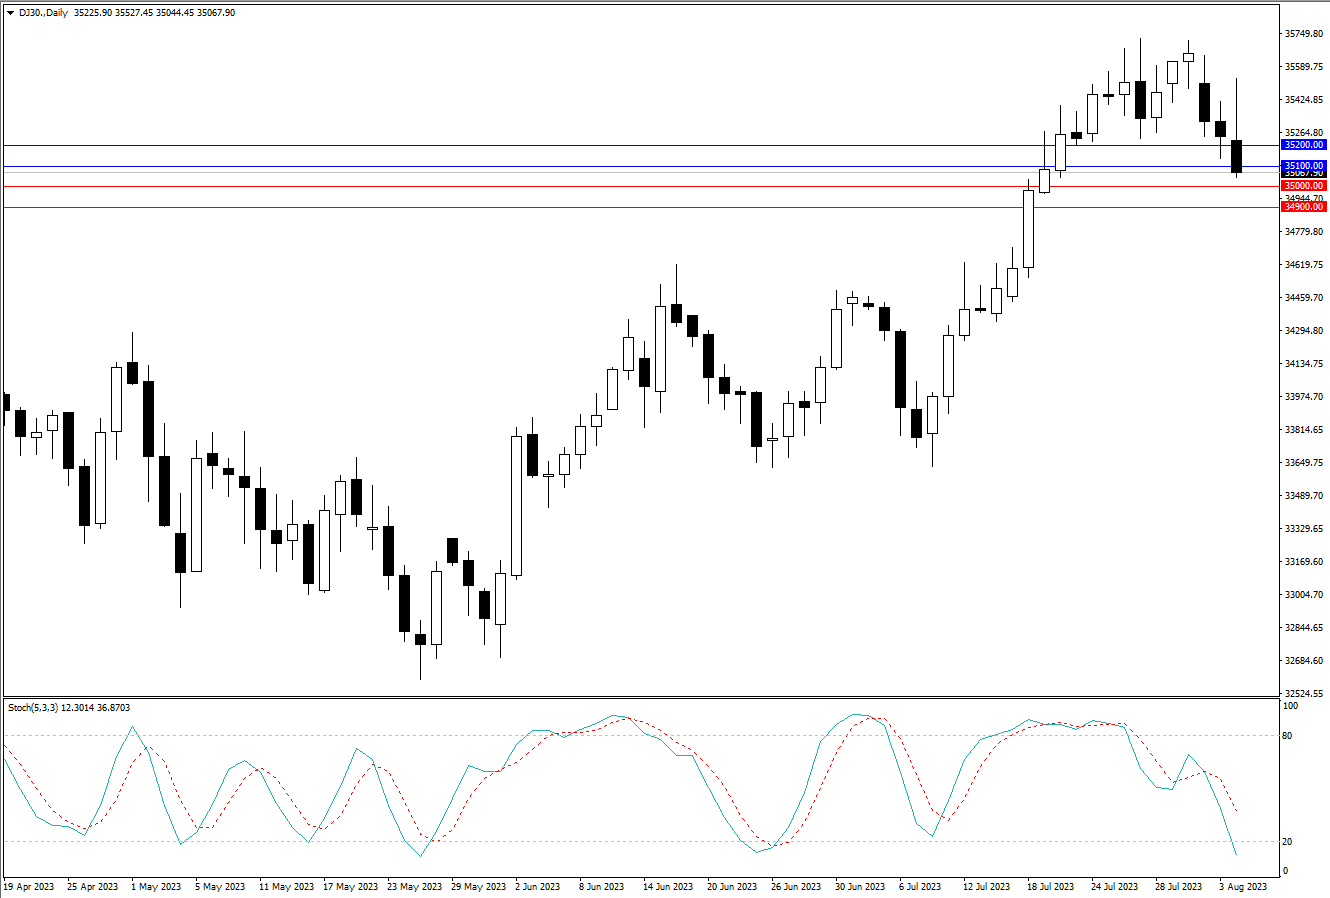
Task: Click the DJ30.,Daily symbol title text
Action: 43,13
